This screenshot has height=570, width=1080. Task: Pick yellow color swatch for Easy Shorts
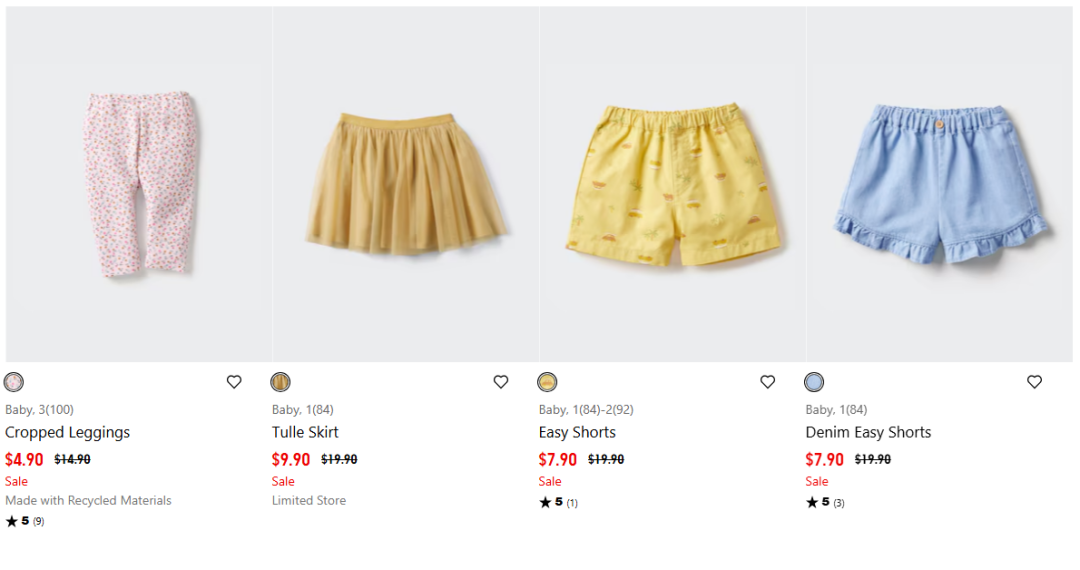coord(547,382)
